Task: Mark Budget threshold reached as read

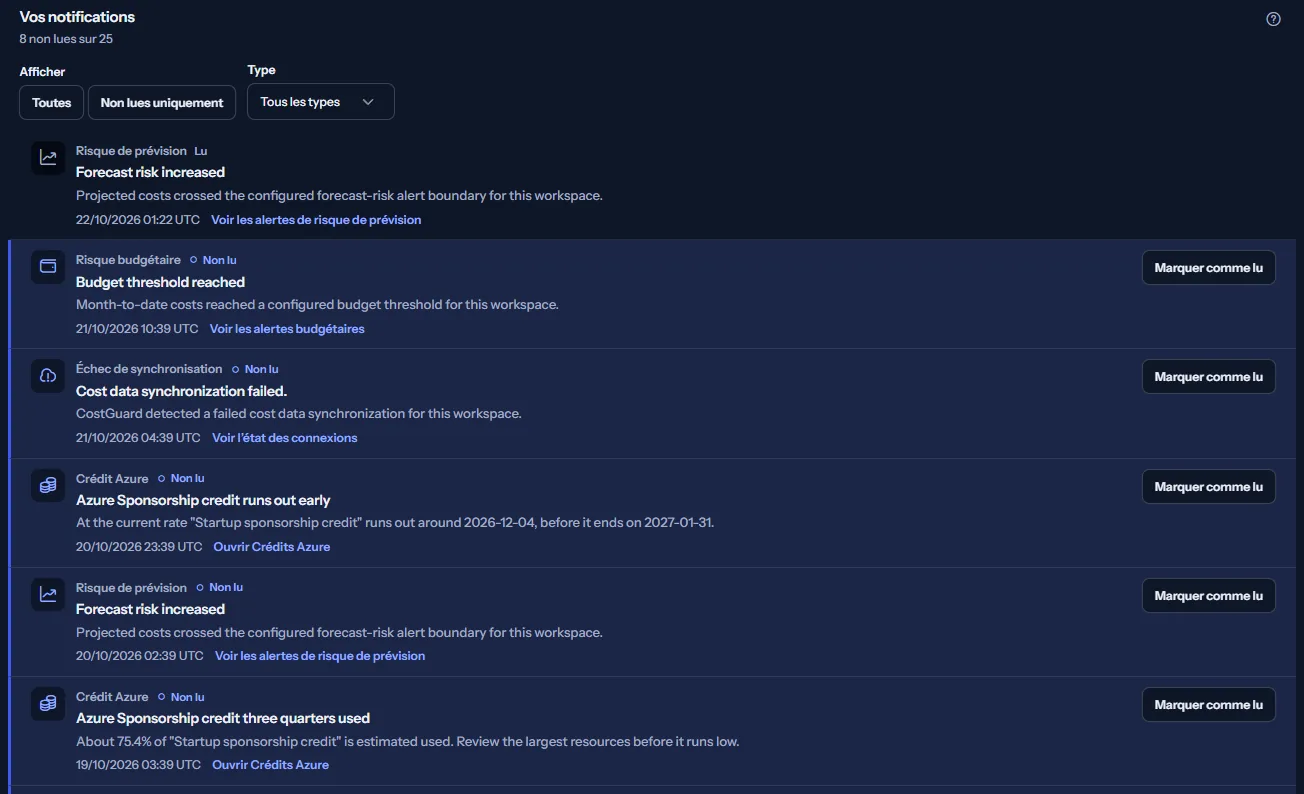Action: coord(1208,268)
